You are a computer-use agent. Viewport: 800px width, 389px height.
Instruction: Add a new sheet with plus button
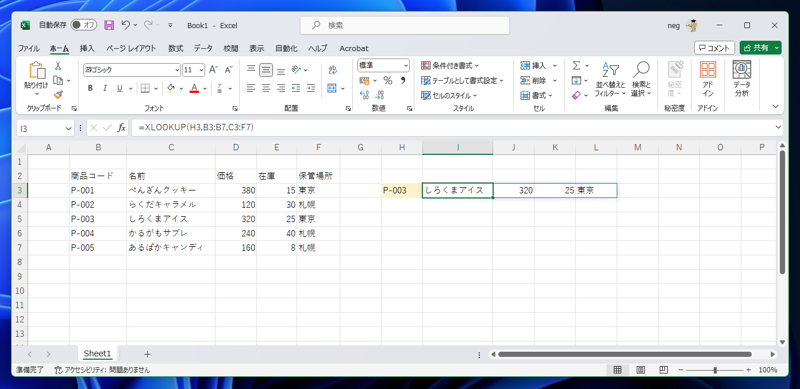click(x=147, y=354)
